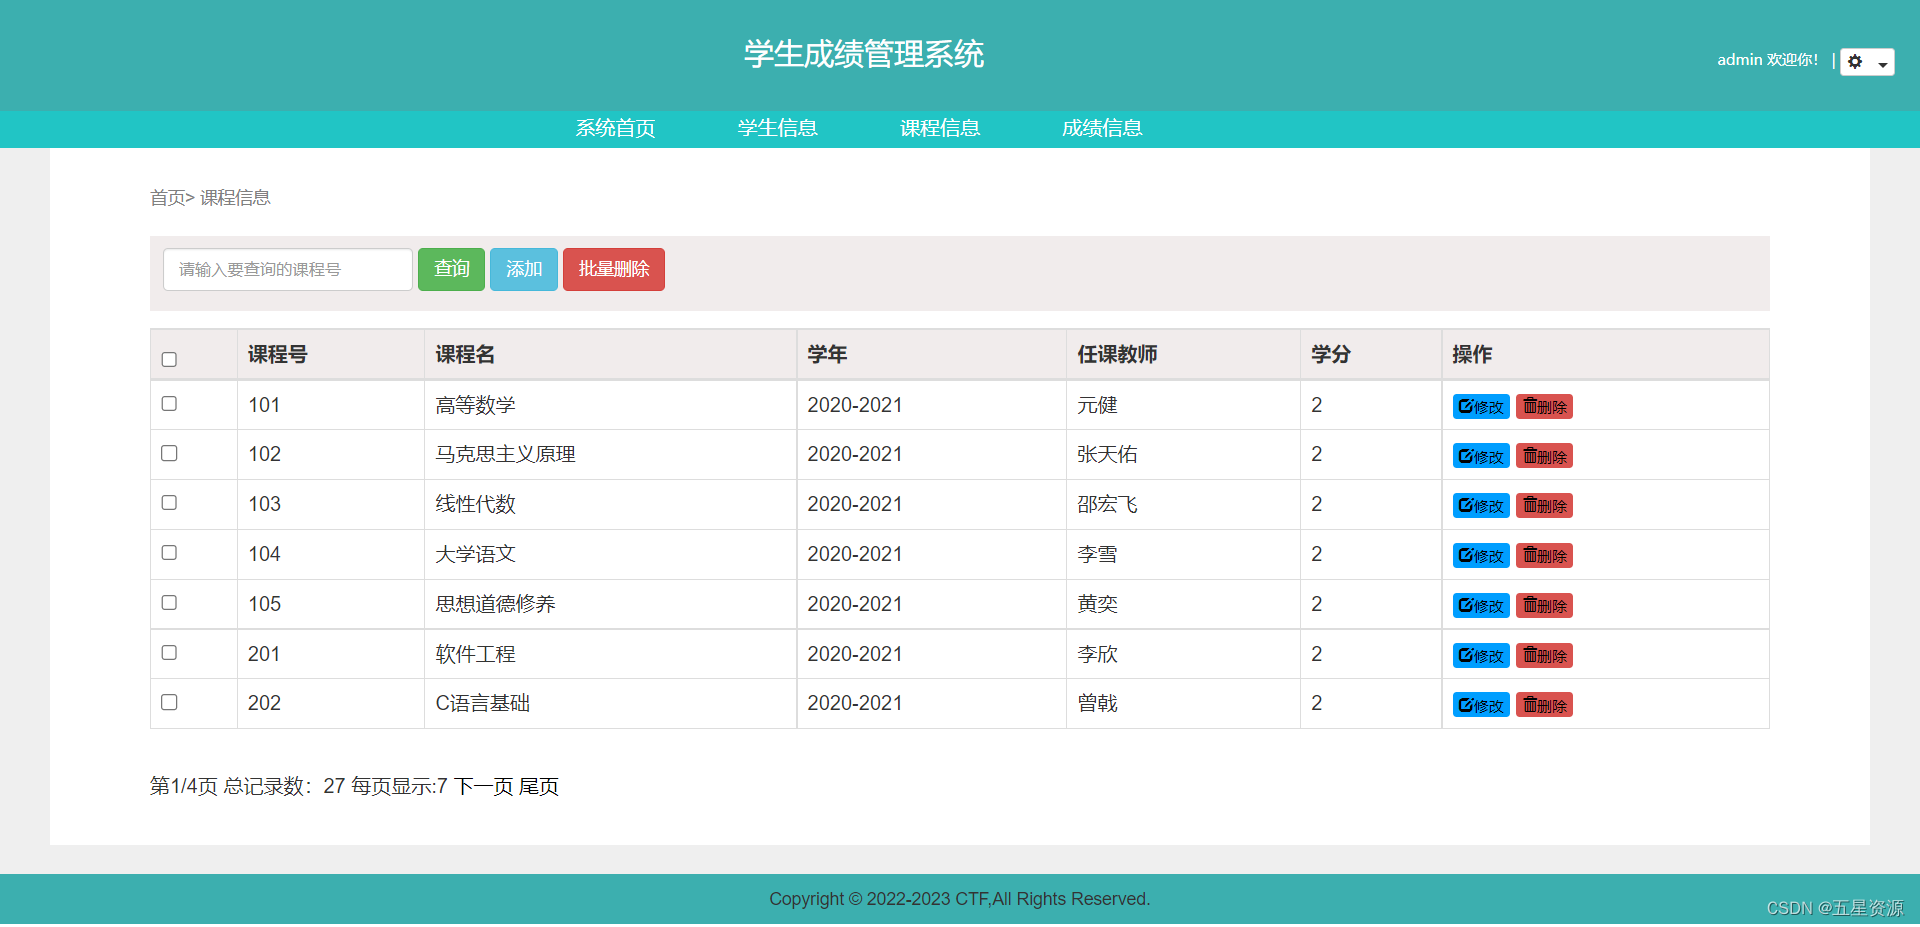
Task: Click the 学生成绩管理系统 page title
Action: [x=864, y=54]
